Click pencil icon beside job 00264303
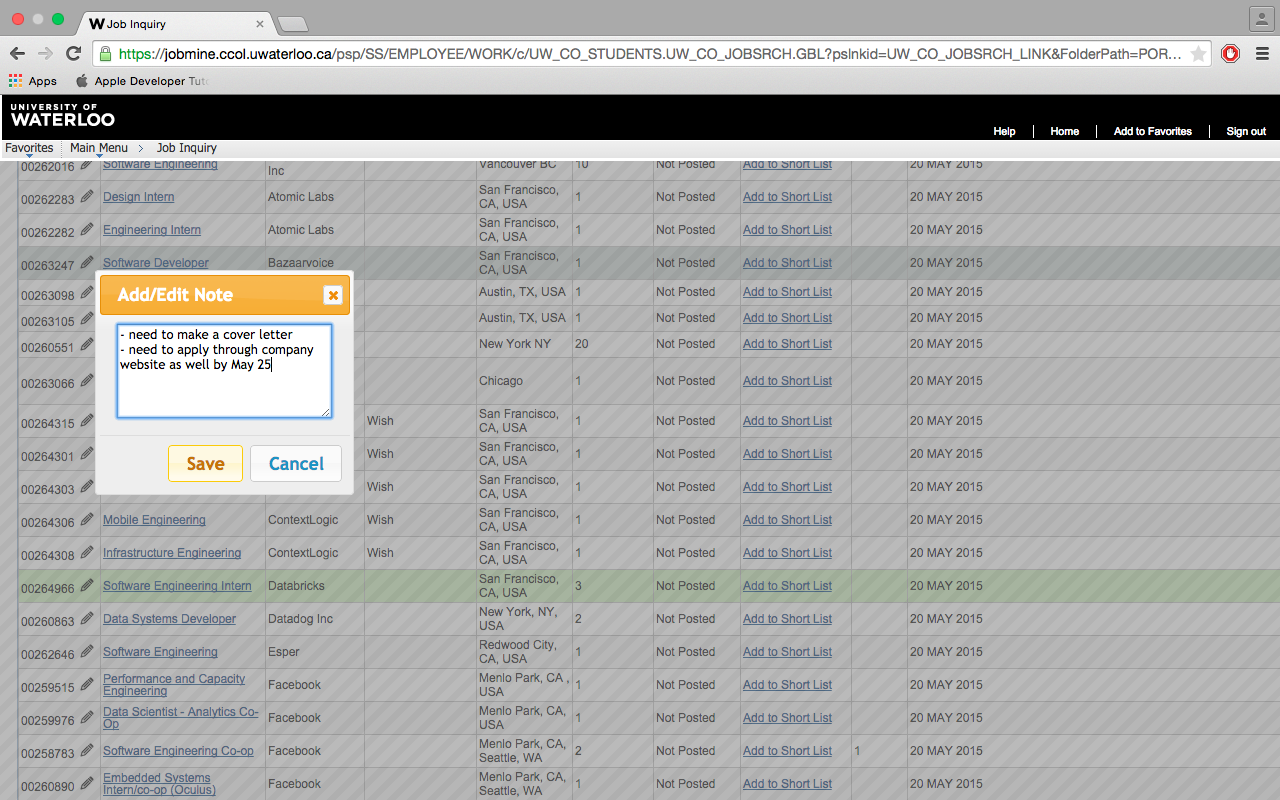The image size is (1280, 800). [x=88, y=487]
